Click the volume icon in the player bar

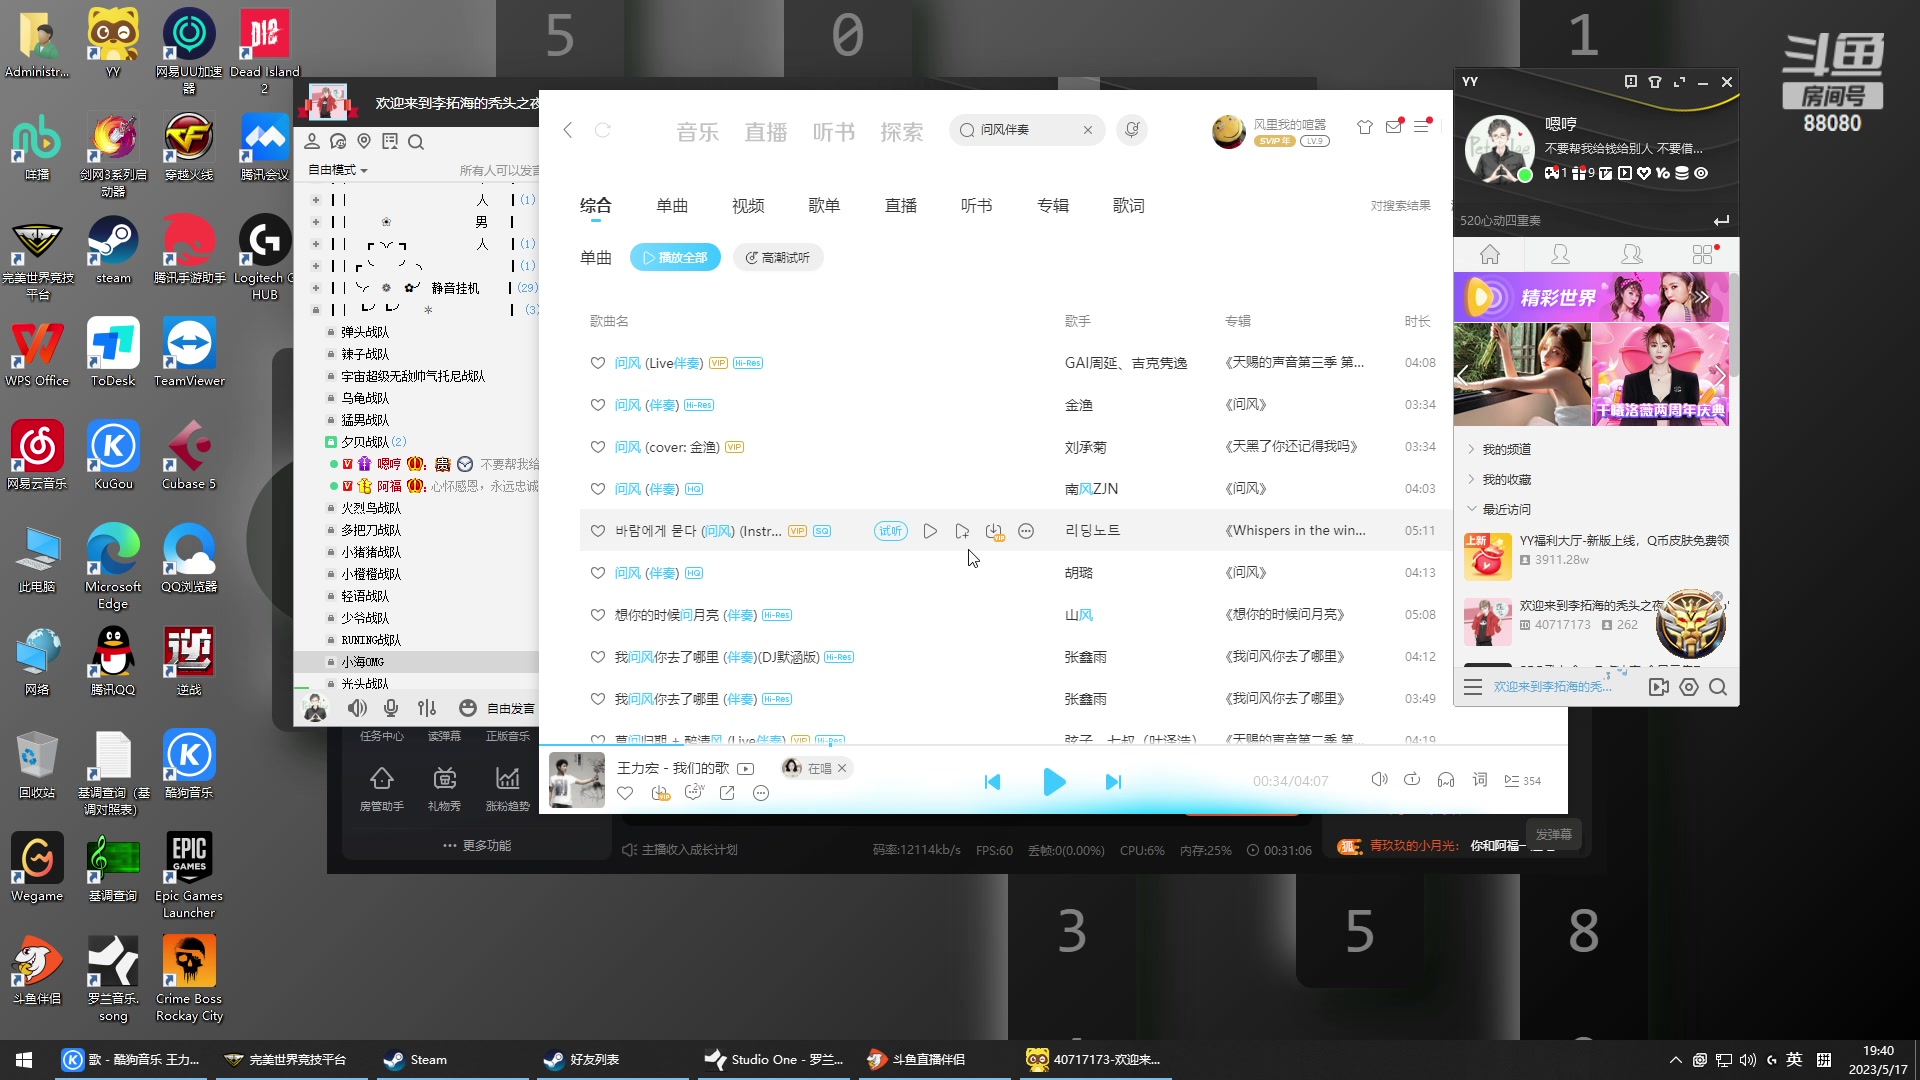point(1380,779)
